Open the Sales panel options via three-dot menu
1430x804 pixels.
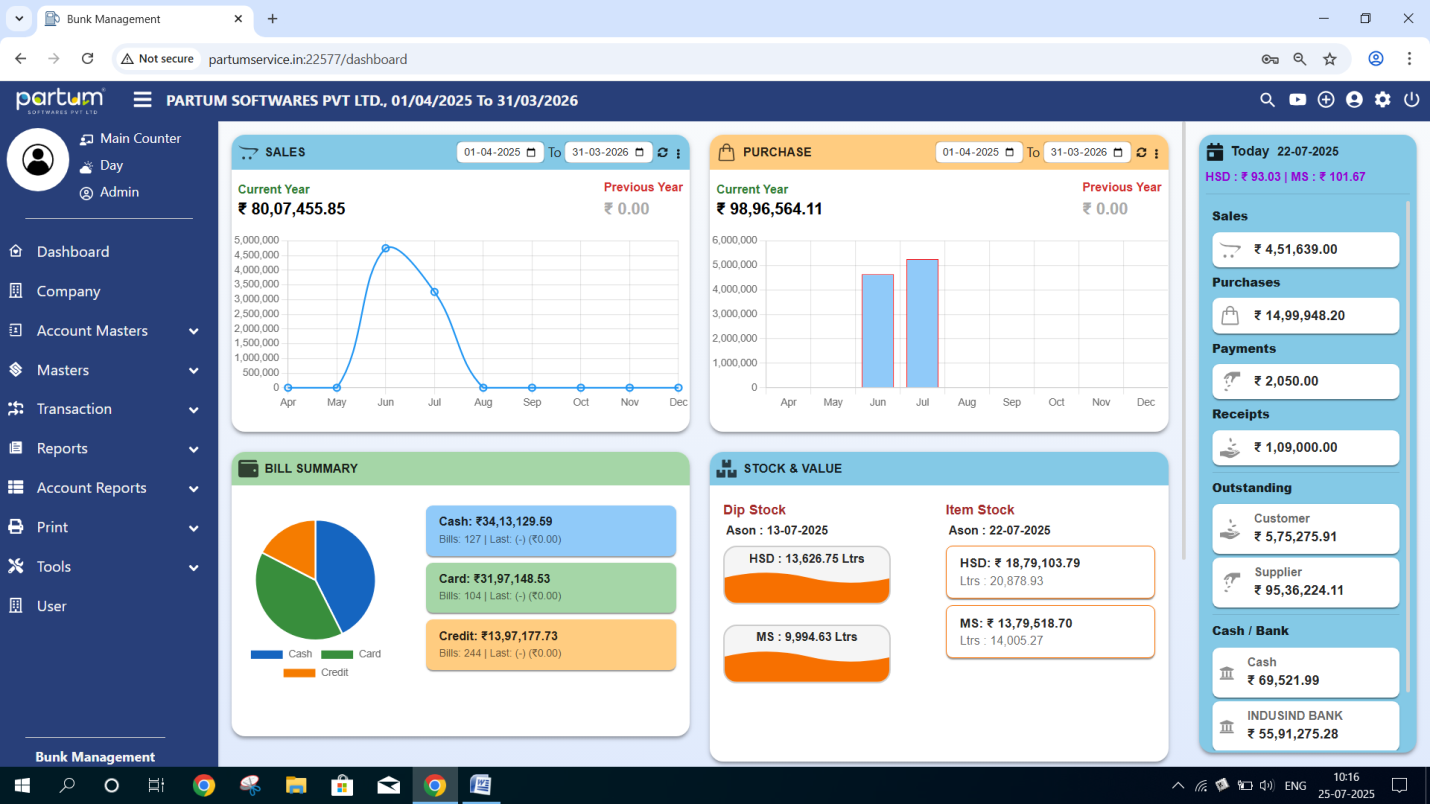tap(678, 152)
